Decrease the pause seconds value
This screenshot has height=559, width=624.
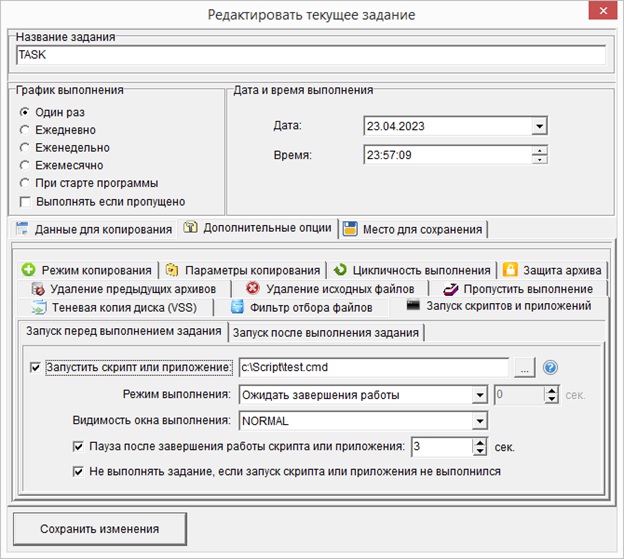click(x=480, y=451)
